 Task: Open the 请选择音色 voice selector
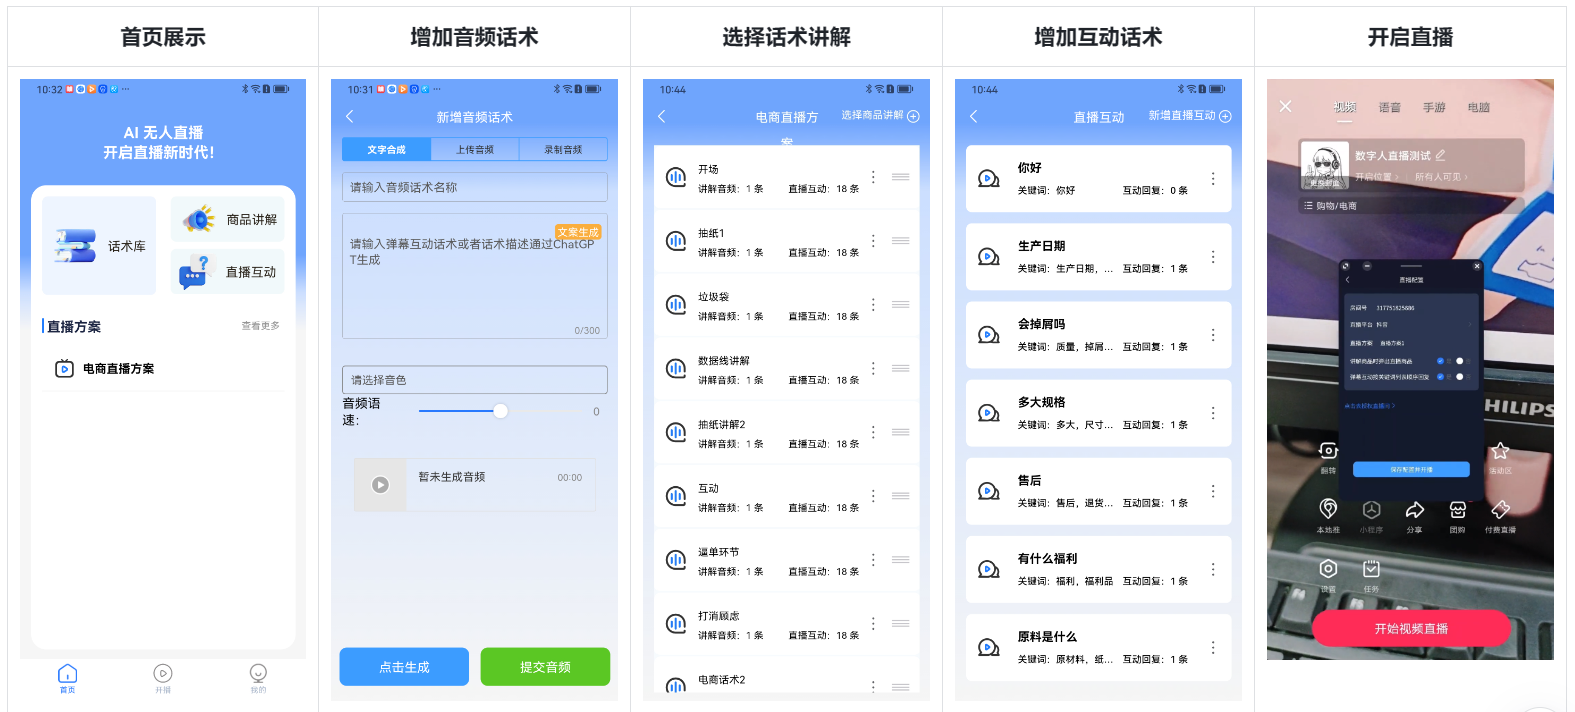(x=475, y=380)
